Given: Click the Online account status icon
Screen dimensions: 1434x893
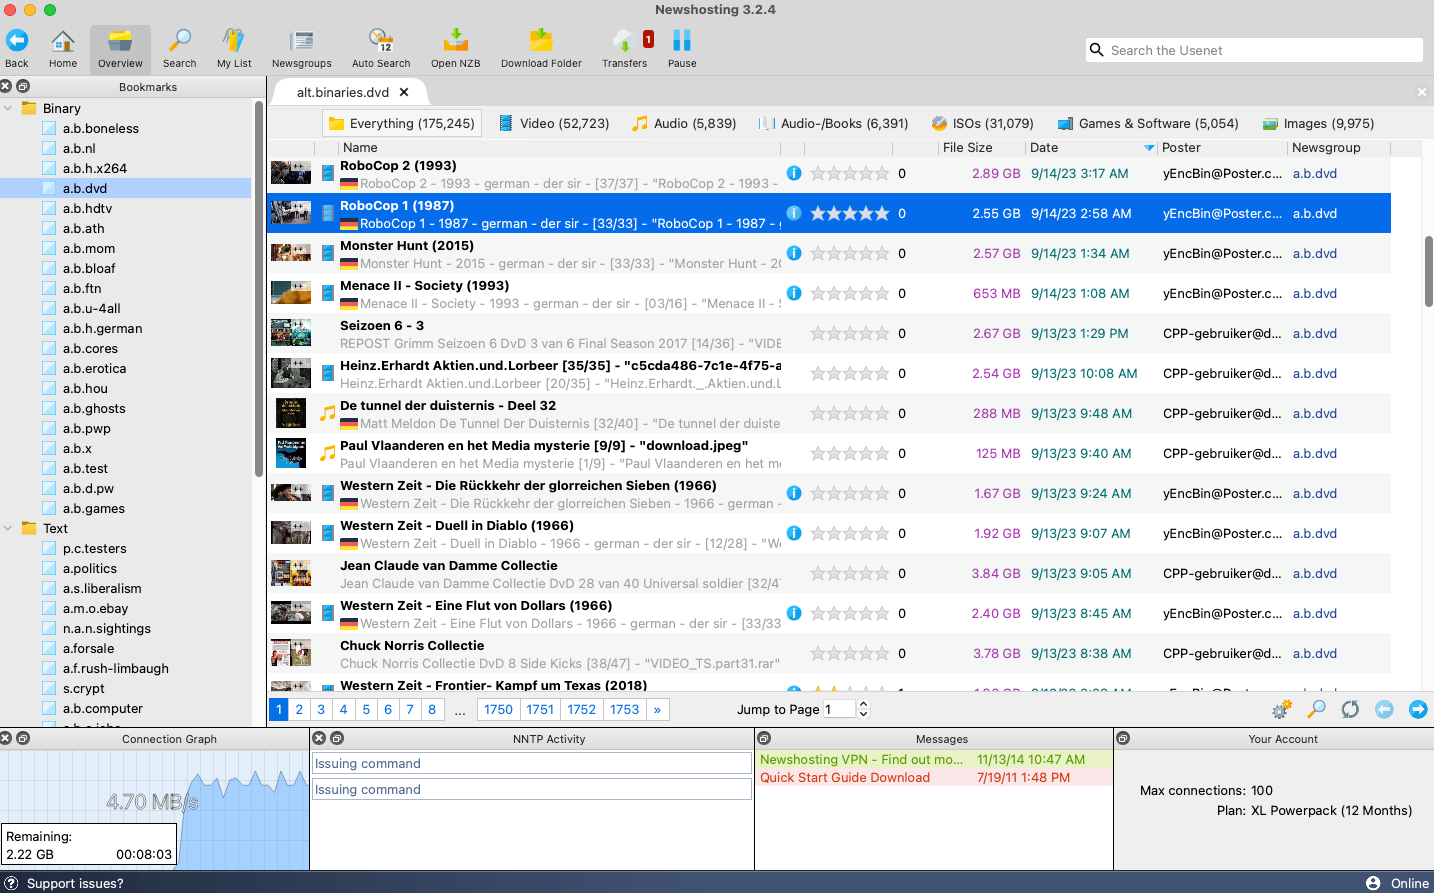Looking at the screenshot, I should coord(1373,883).
